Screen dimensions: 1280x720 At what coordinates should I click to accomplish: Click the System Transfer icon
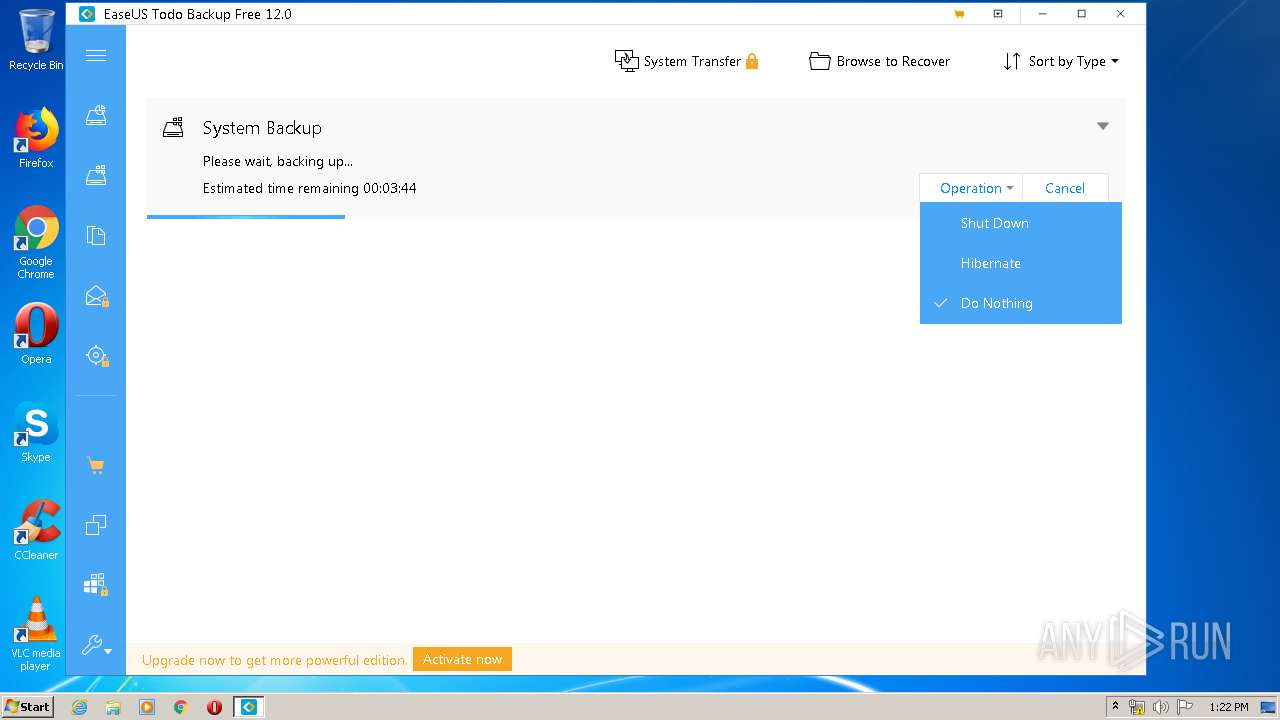pyautogui.click(x=626, y=61)
